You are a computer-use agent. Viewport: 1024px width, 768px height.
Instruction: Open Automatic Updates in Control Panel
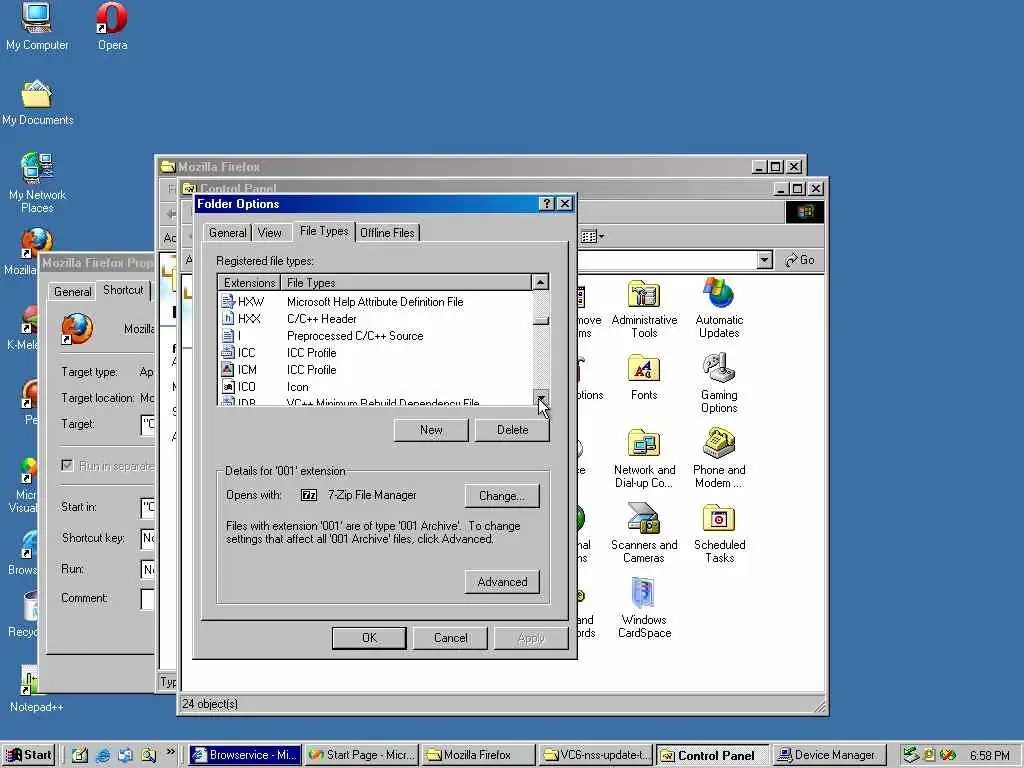click(719, 308)
